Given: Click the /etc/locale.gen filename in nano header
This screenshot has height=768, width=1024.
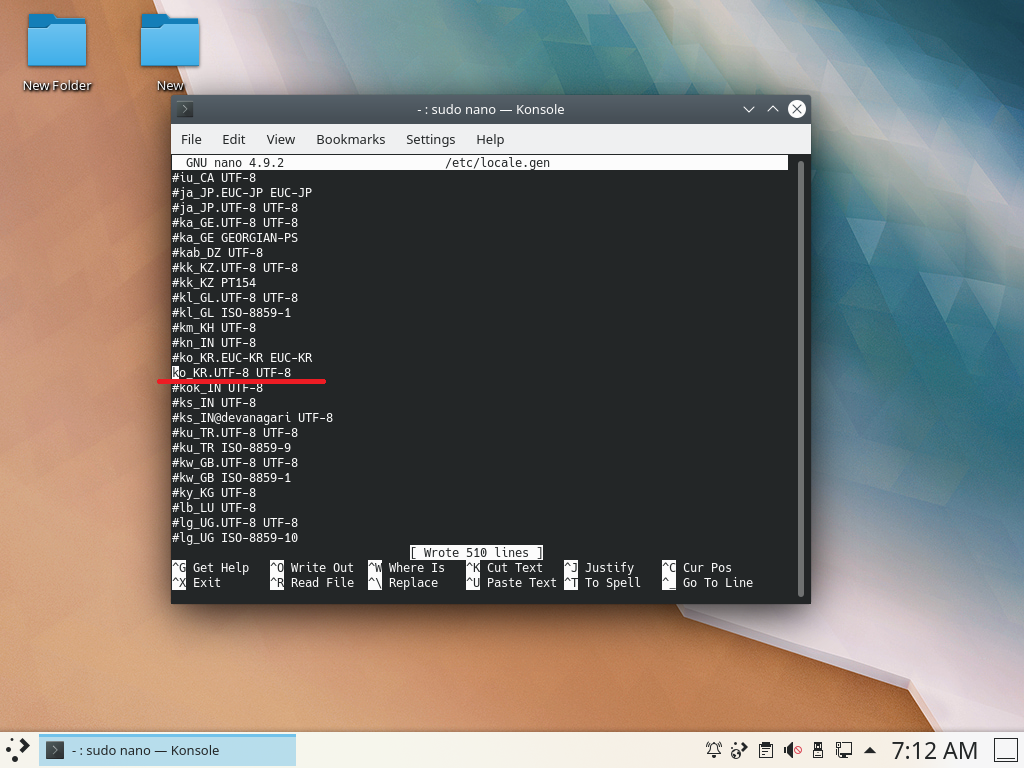Looking at the screenshot, I should point(498,163).
